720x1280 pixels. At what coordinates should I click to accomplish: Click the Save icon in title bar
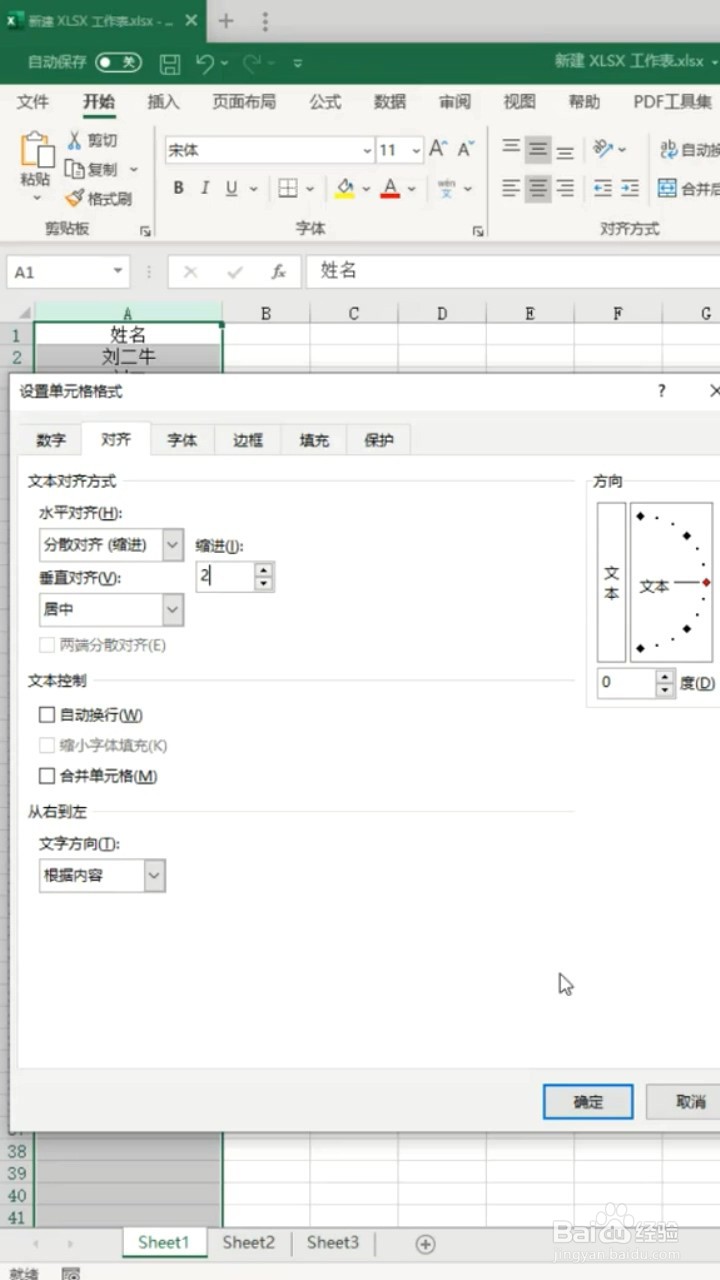(x=170, y=62)
